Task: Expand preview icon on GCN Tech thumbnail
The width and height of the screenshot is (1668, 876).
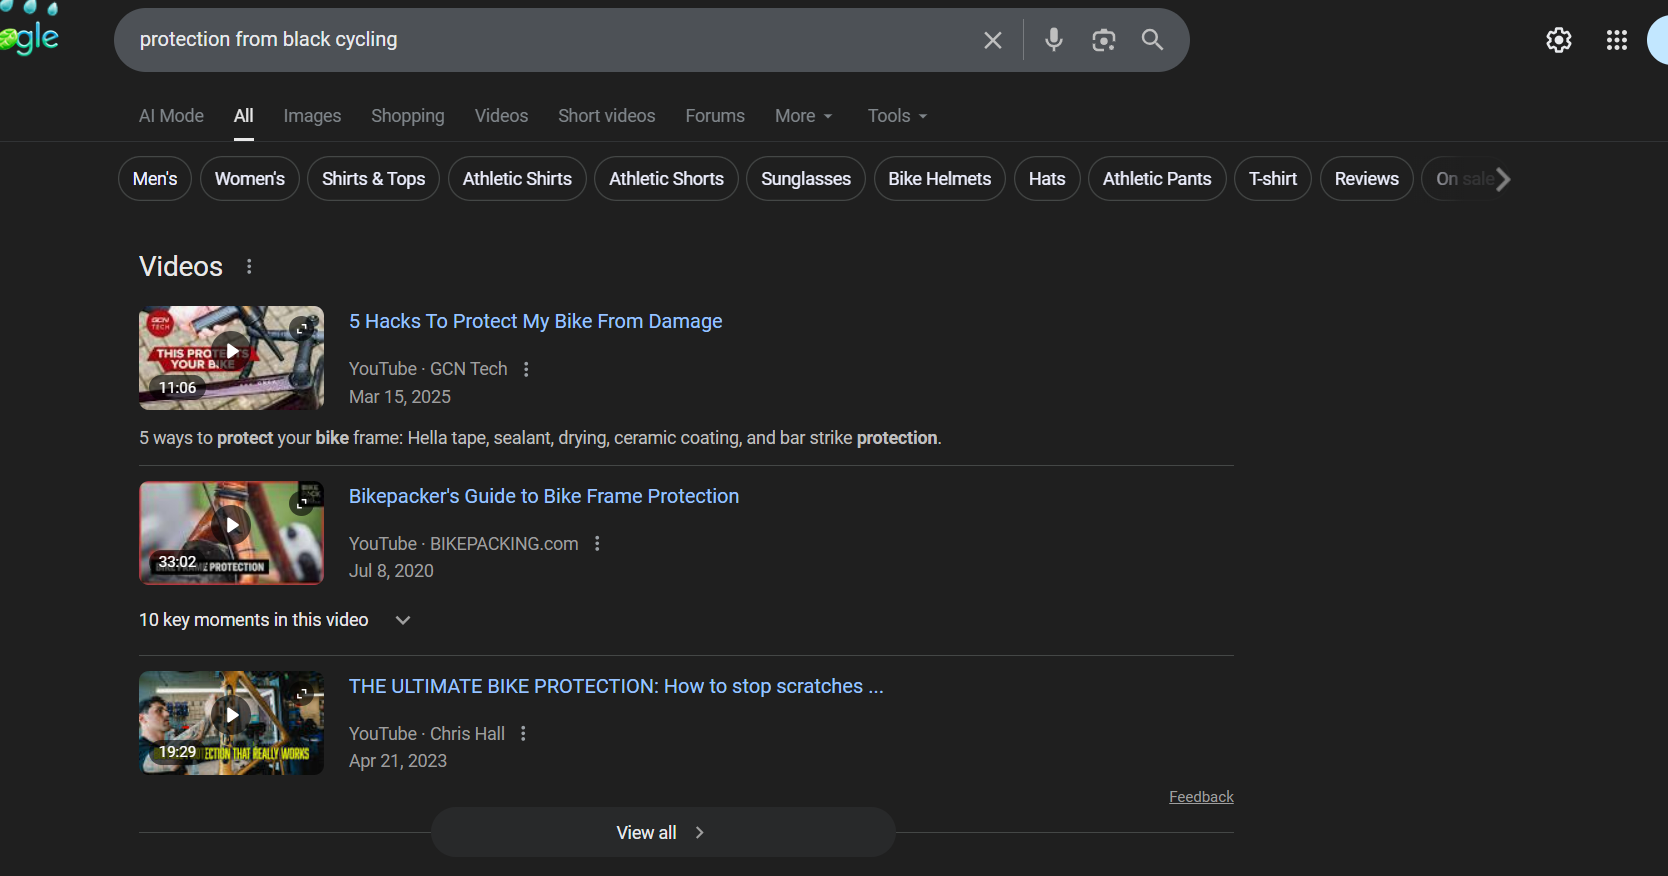Action: pos(302,328)
